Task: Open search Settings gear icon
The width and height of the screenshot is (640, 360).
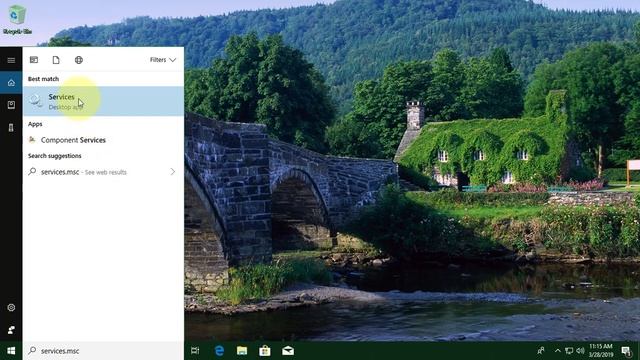Action: (11, 307)
